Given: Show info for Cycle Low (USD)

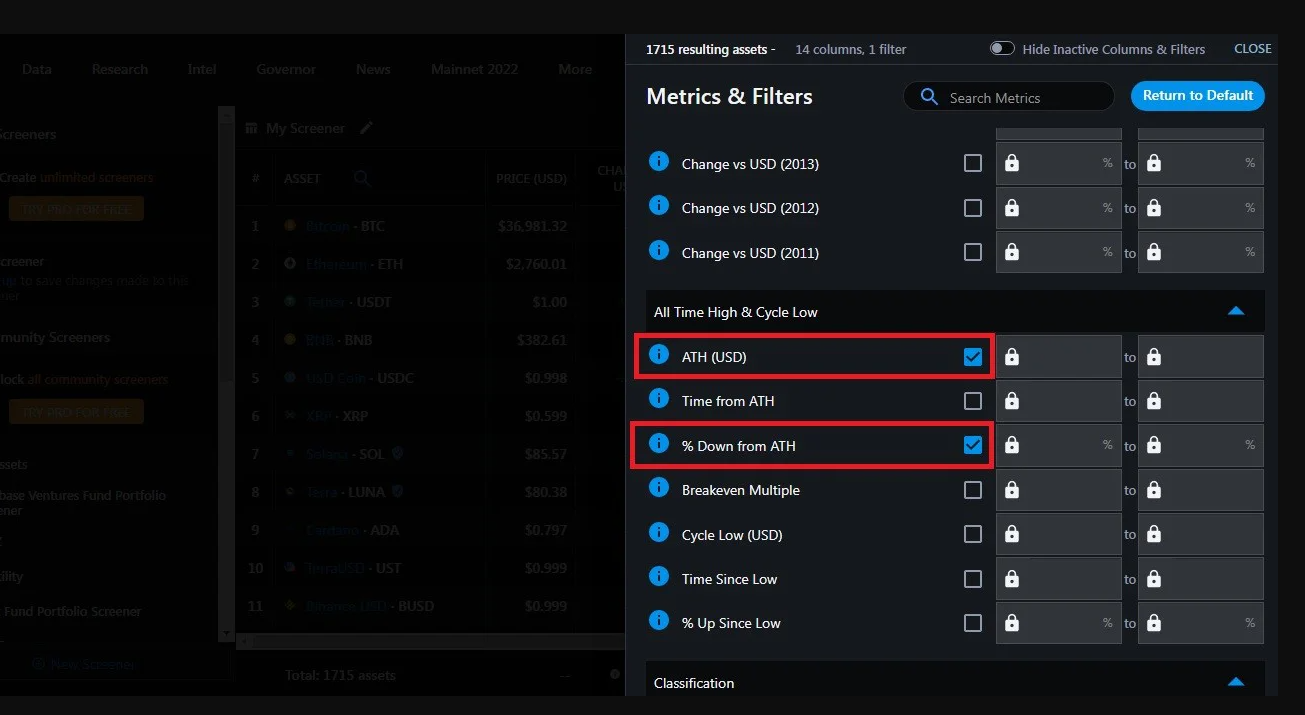Looking at the screenshot, I should pyautogui.click(x=658, y=533).
